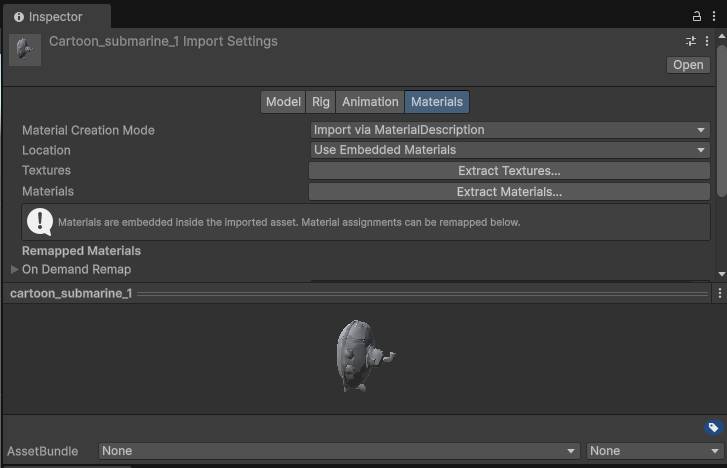Switch to the Model tab
Viewport: 727px width, 468px height.
coord(283,102)
